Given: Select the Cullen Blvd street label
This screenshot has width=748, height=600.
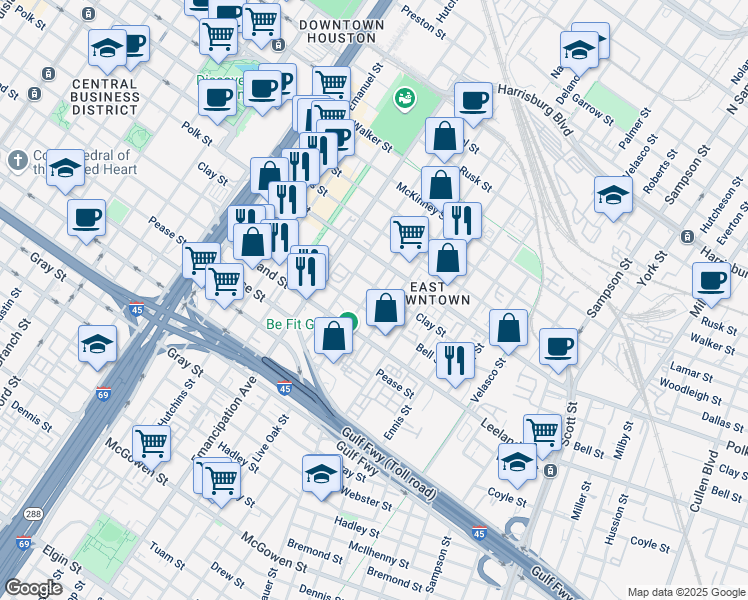Looking at the screenshot, I should point(704,481).
